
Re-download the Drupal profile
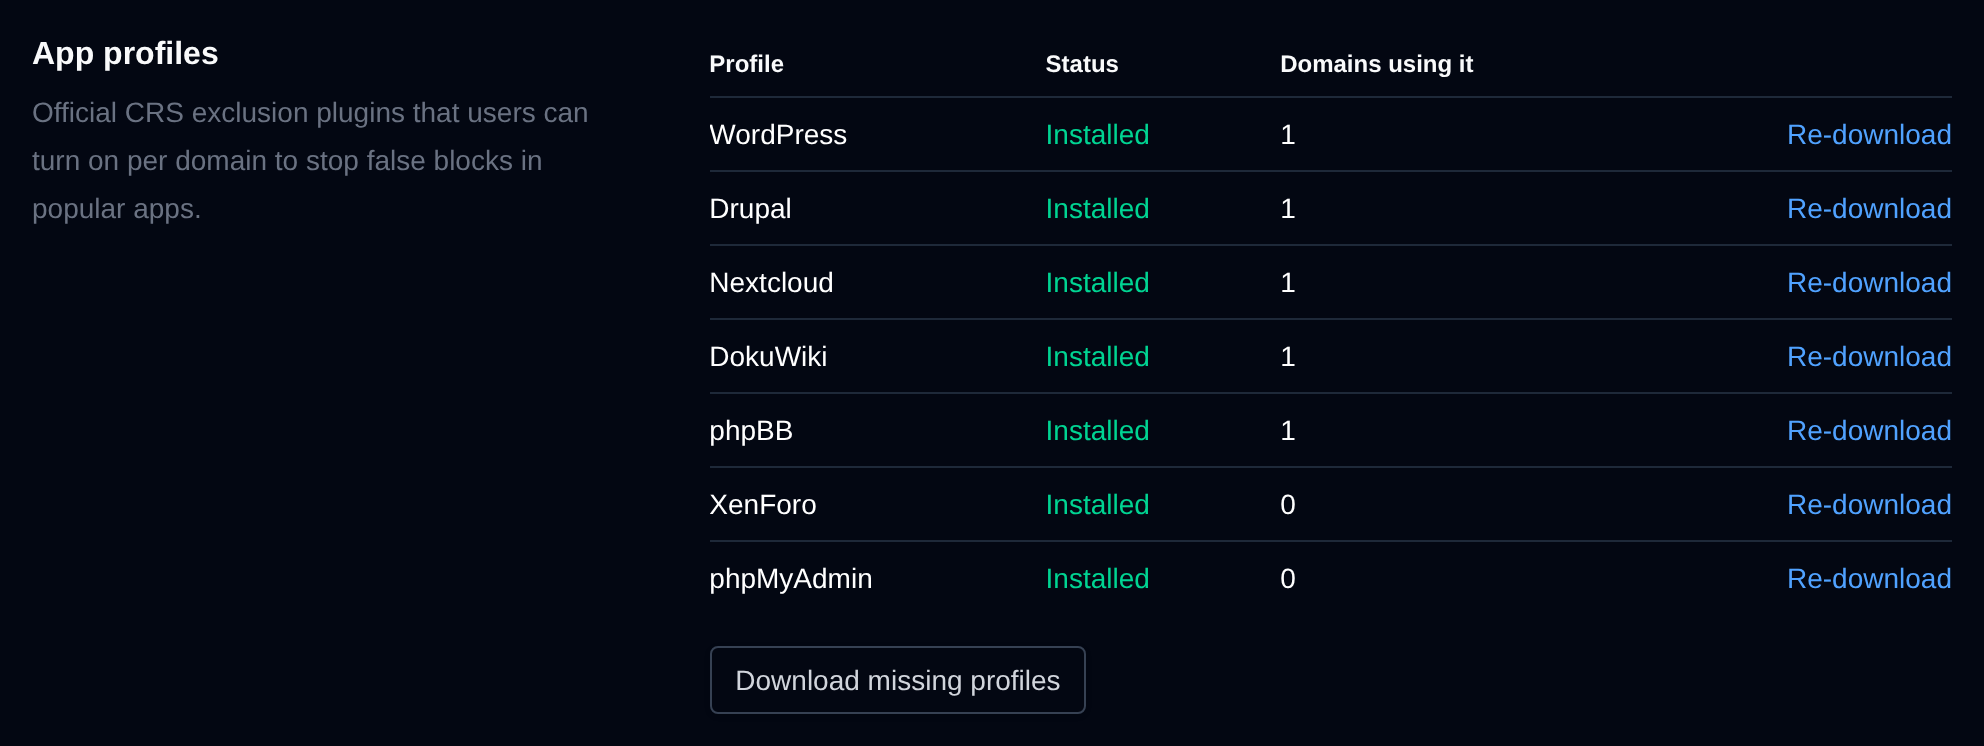point(1869,209)
